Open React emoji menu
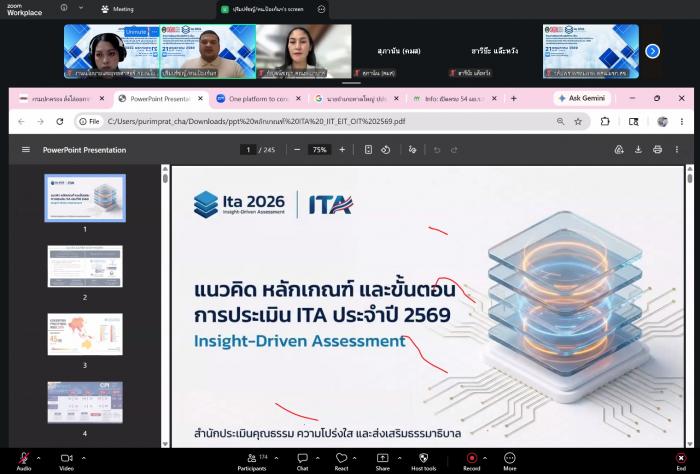 pos(342,461)
